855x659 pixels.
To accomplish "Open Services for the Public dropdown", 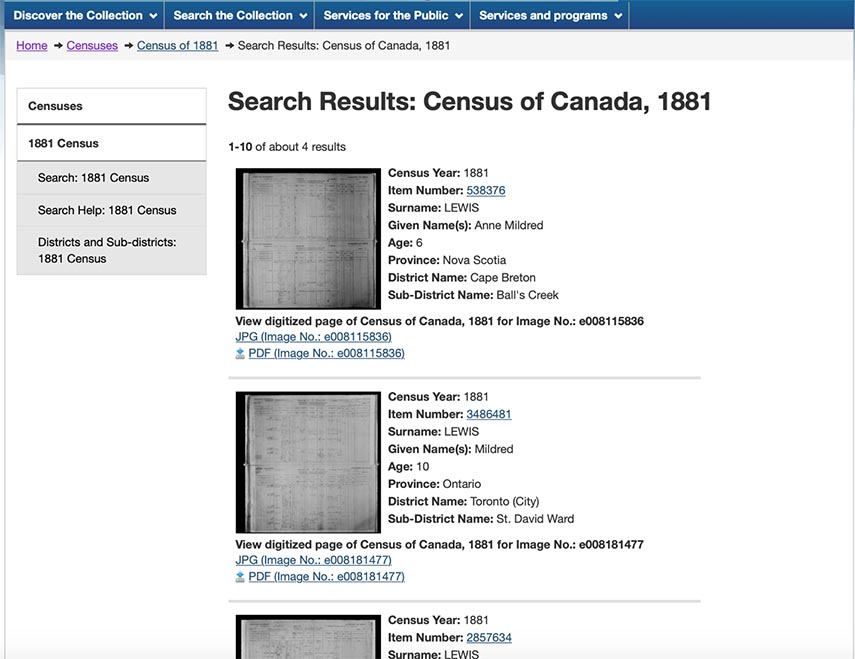I will click(393, 15).
